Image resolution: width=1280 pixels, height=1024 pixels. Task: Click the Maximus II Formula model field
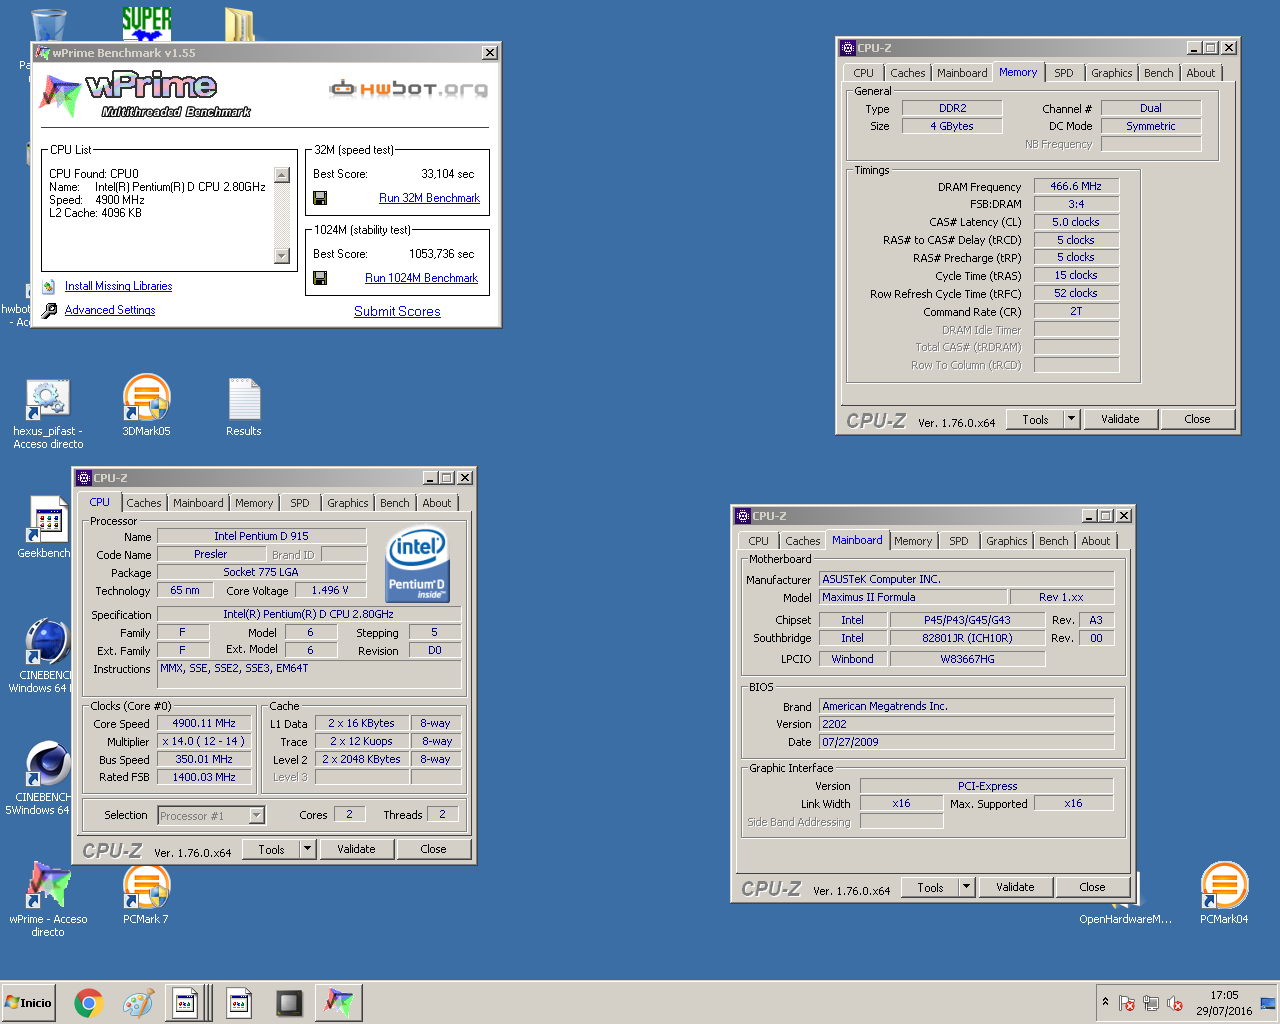913,597
